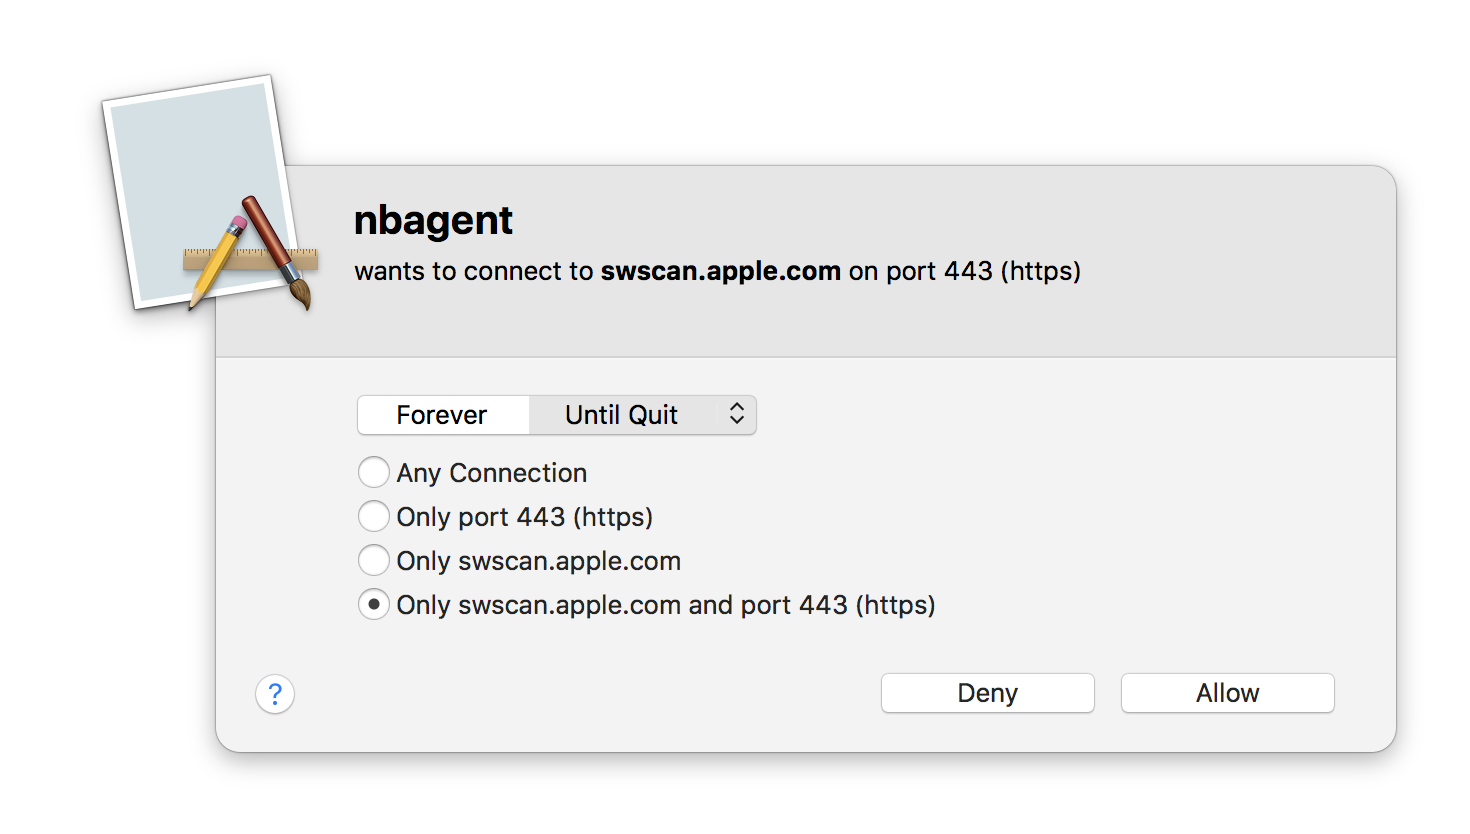Select the Any Connection radio button
1470x834 pixels.
[x=374, y=472]
